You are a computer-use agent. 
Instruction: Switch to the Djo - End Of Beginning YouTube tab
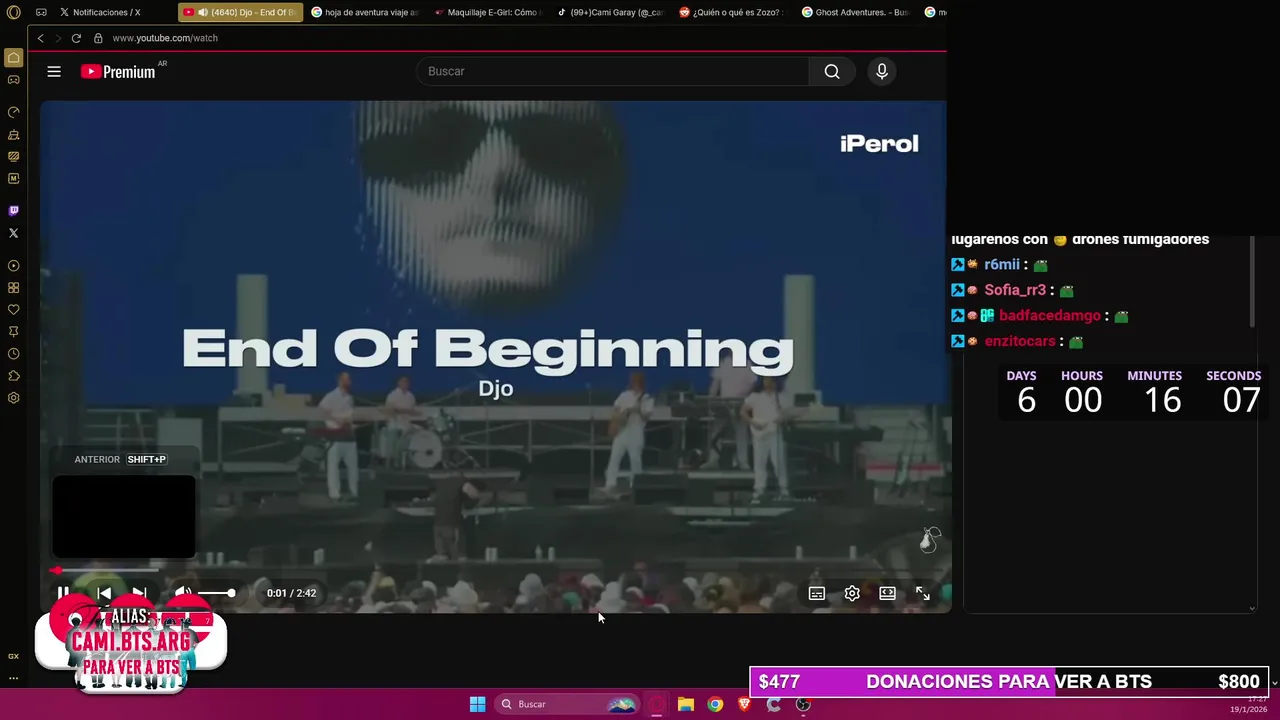(240, 12)
